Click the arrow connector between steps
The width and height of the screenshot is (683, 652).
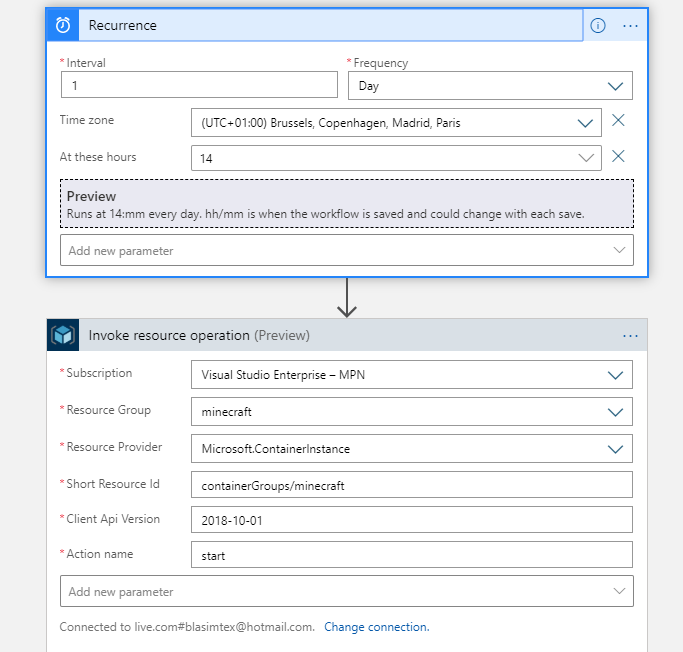[x=347, y=298]
